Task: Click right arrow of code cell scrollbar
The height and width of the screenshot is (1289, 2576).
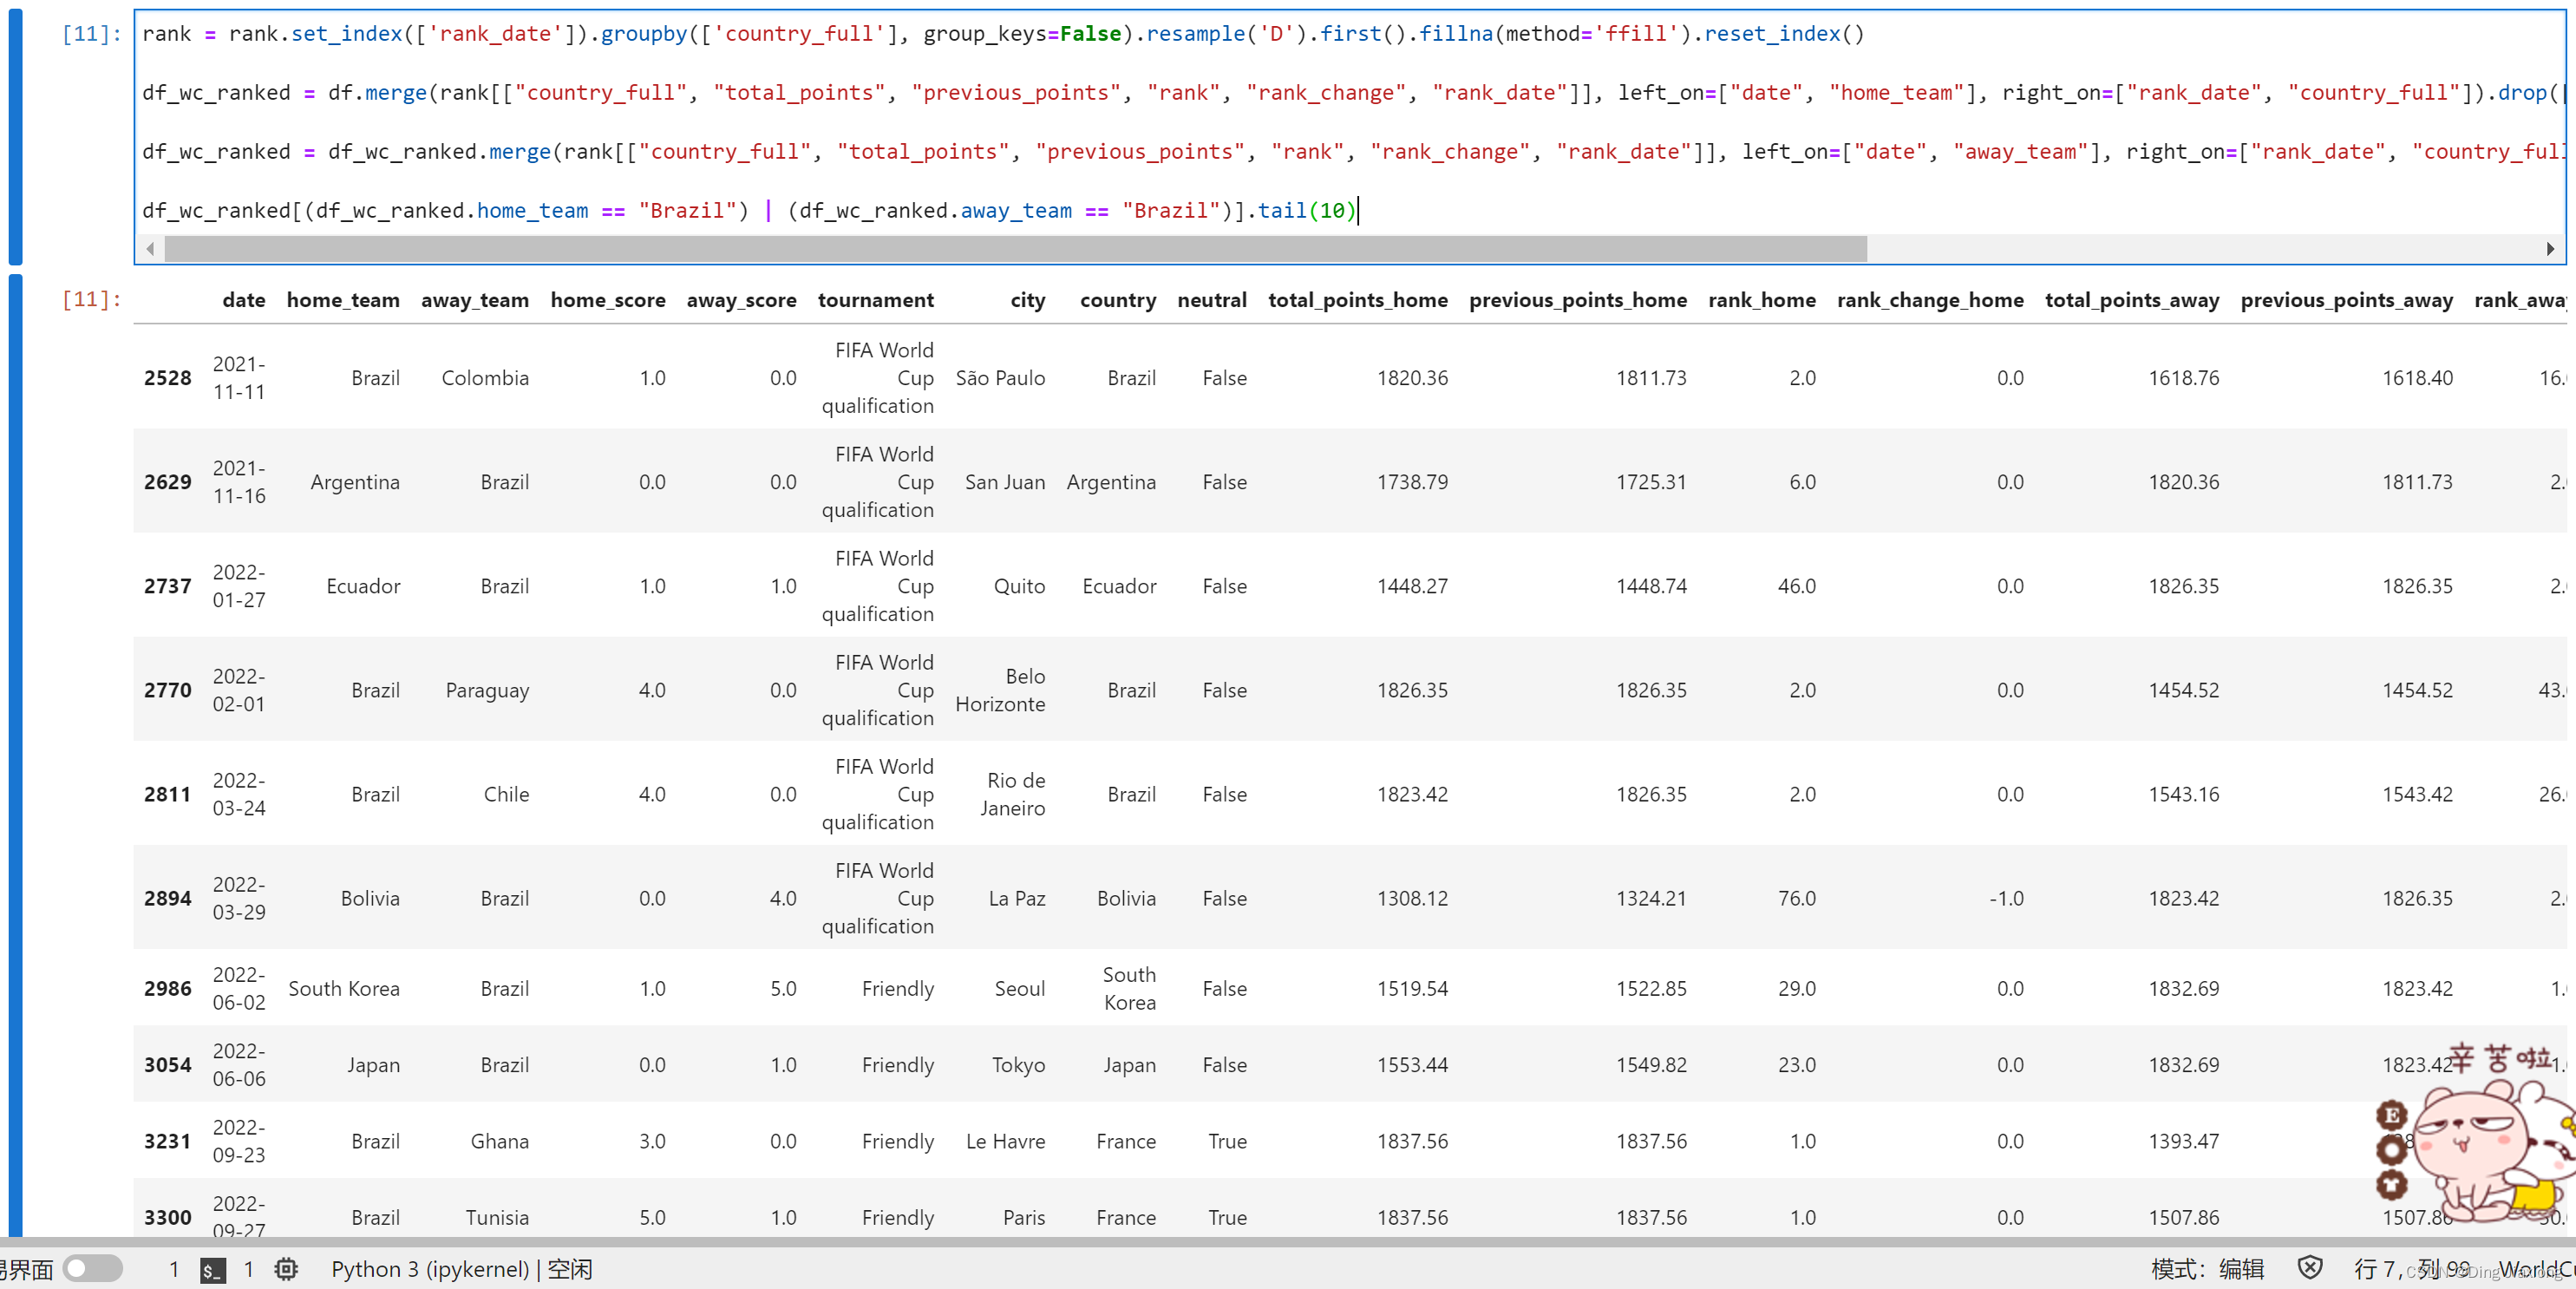Action: pos(2550,249)
